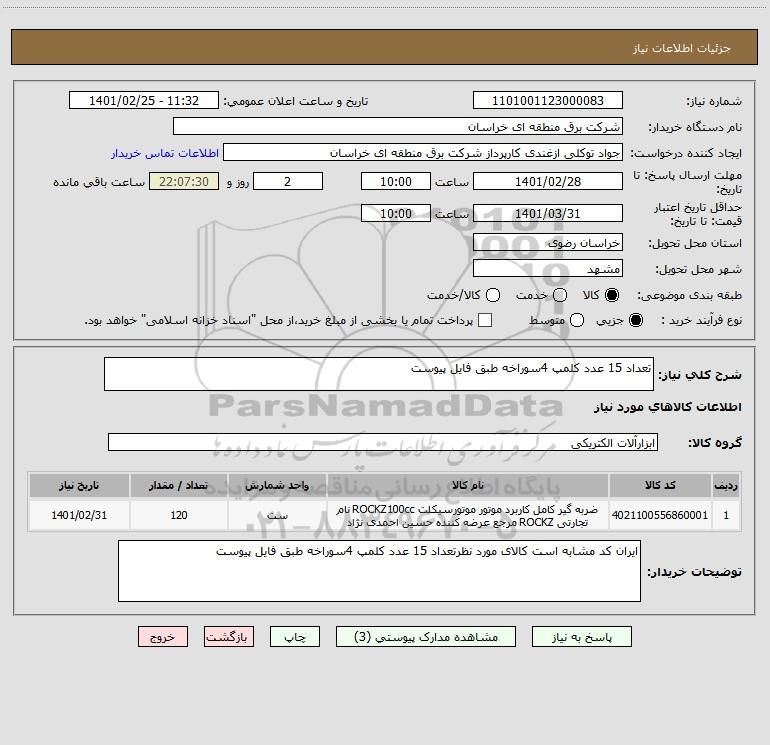The image size is (770, 745).
Task: Select the متوسط purchase type radio
Action: point(577,320)
